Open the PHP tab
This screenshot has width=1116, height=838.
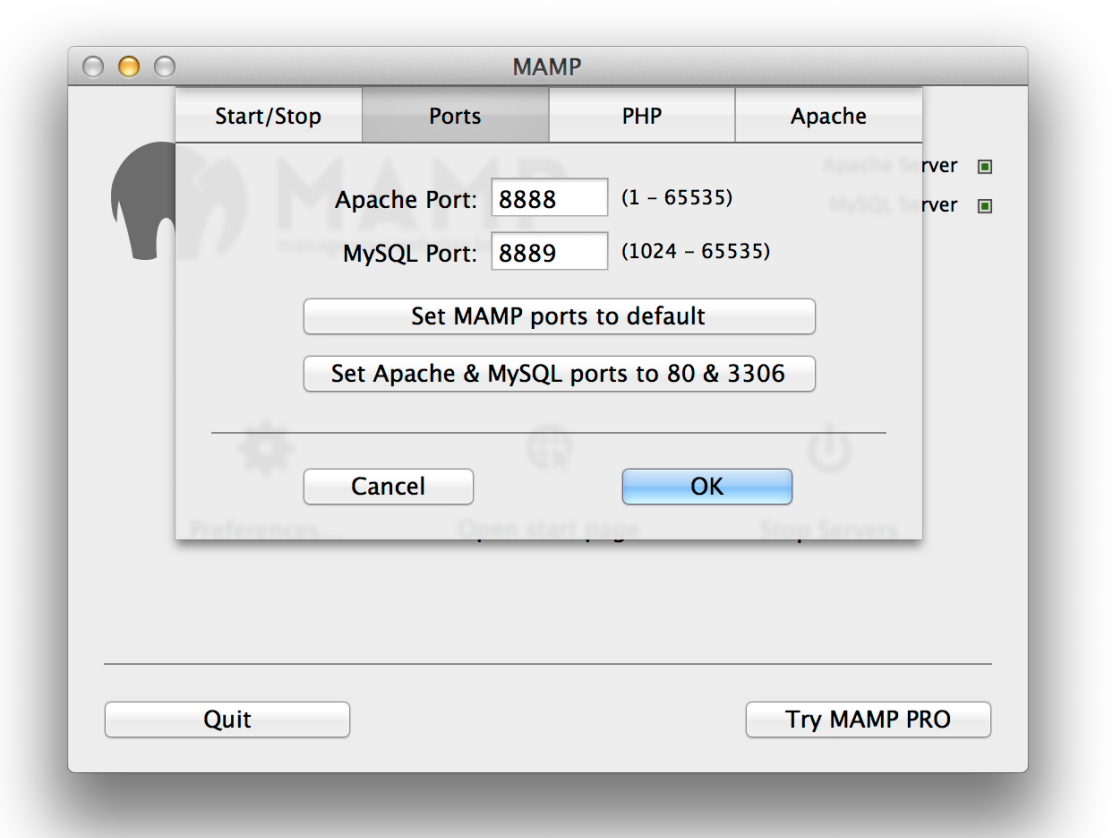pyautogui.click(x=642, y=115)
